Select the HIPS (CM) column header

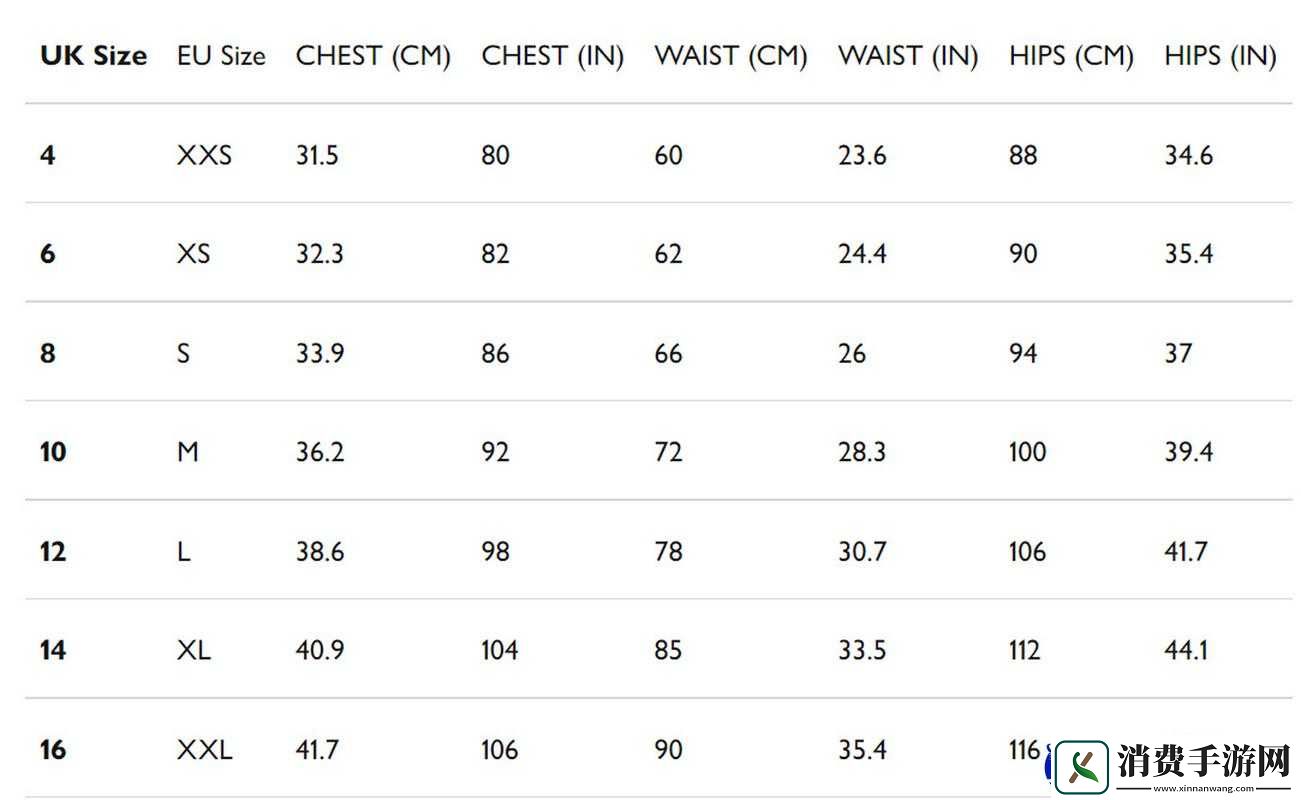pyautogui.click(x=1071, y=56)
